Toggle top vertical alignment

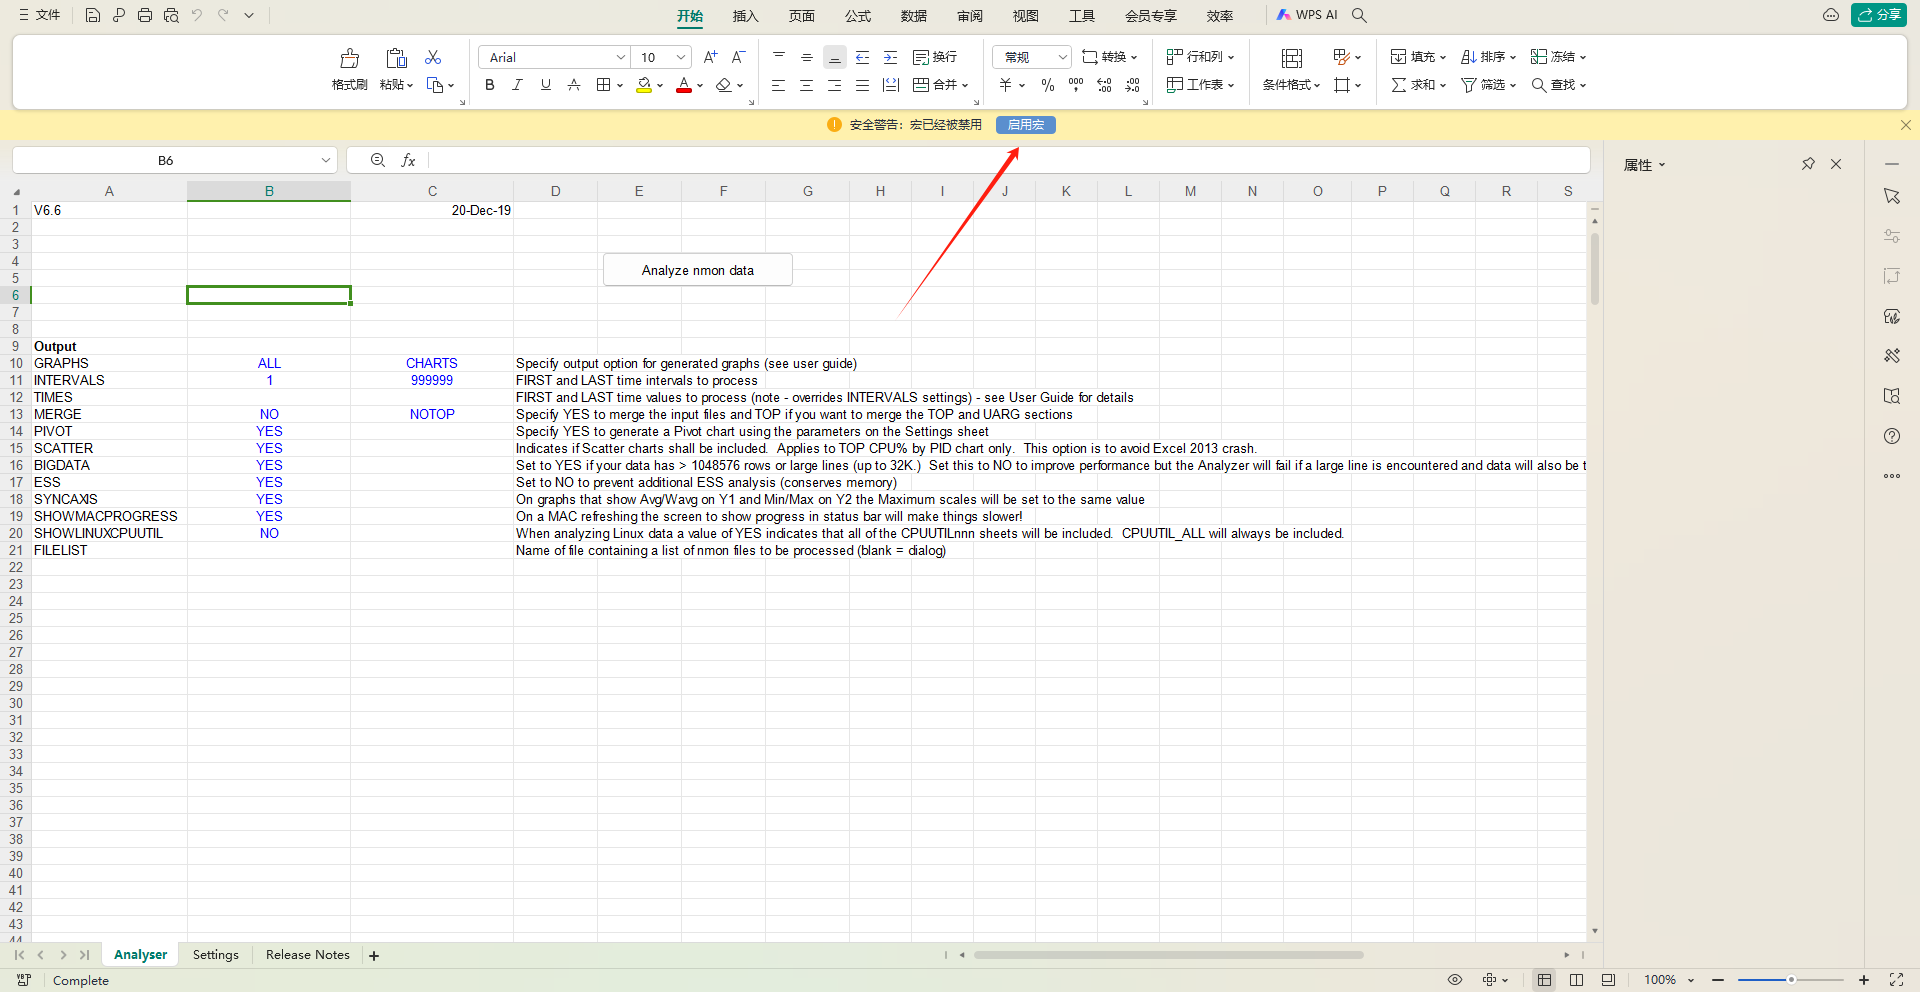(779, 57)
